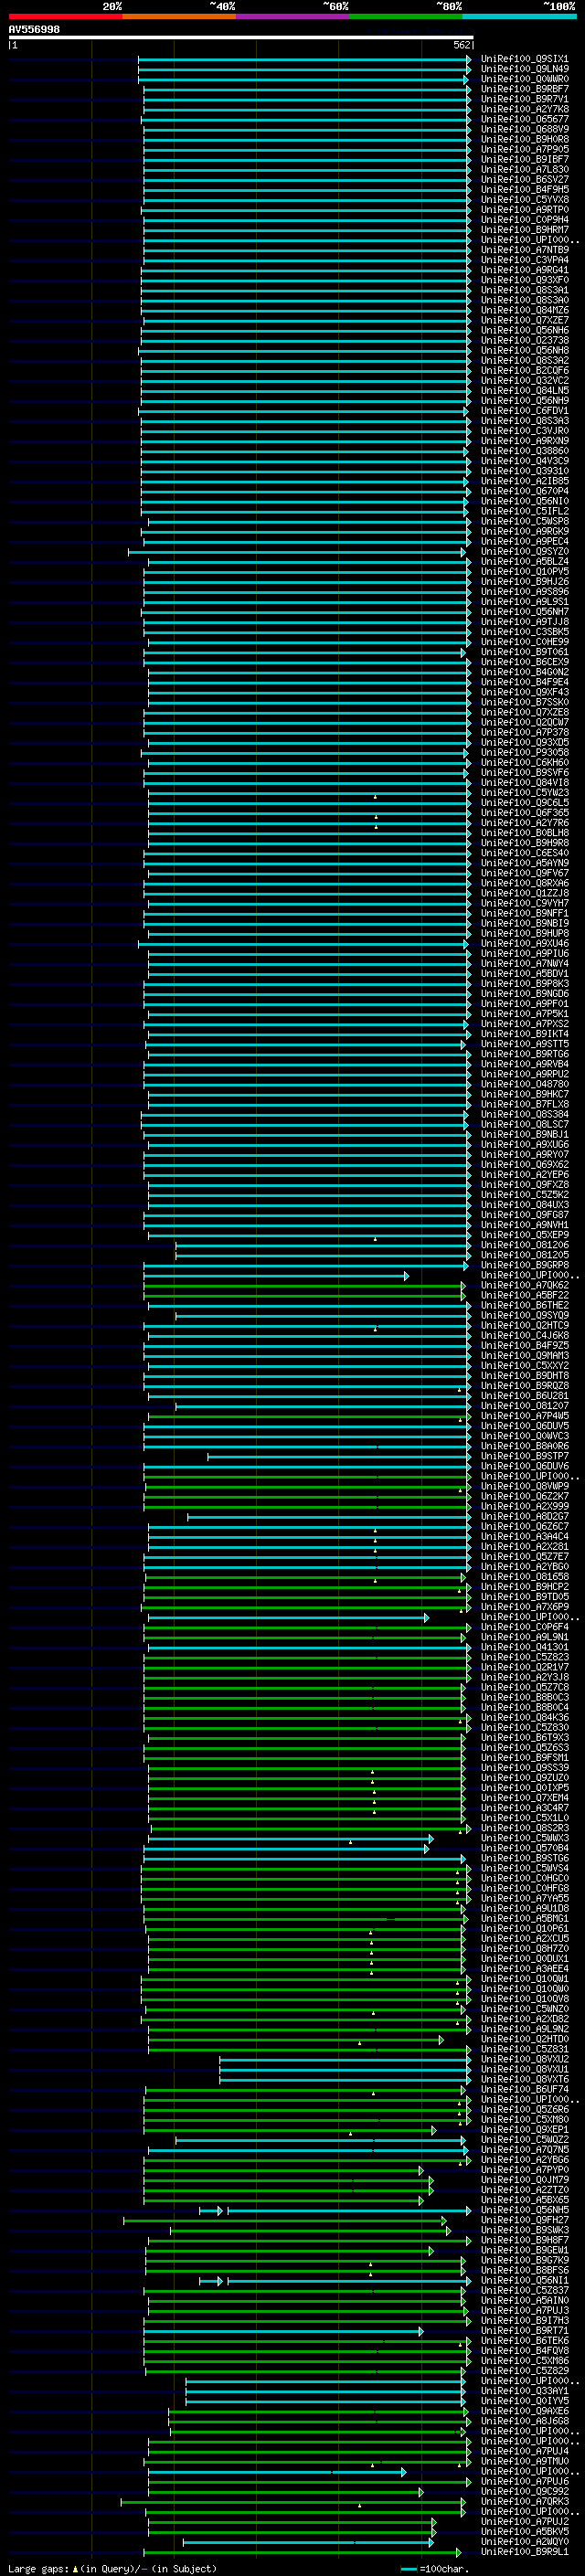The height and width of the screenshot is (2576, 585).
Task: Select the UniRef100_Q0WVC3 label
Action: pyautogui.click(x=524, y=1436)
